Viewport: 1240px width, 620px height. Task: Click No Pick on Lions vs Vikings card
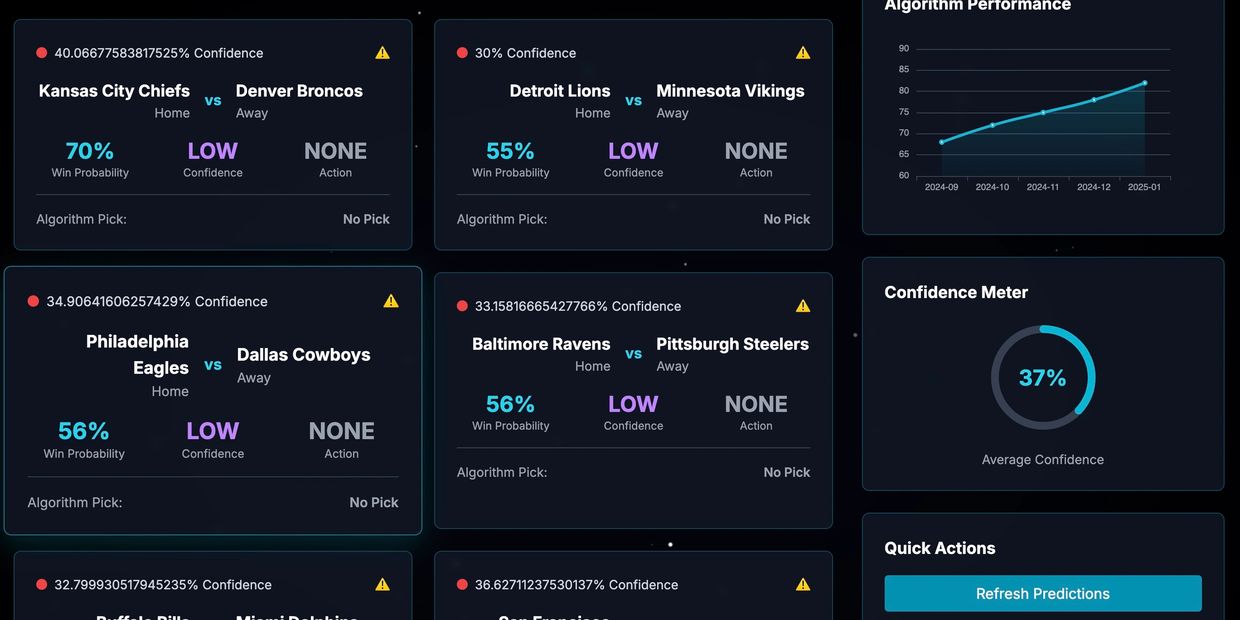pos(786,219)
